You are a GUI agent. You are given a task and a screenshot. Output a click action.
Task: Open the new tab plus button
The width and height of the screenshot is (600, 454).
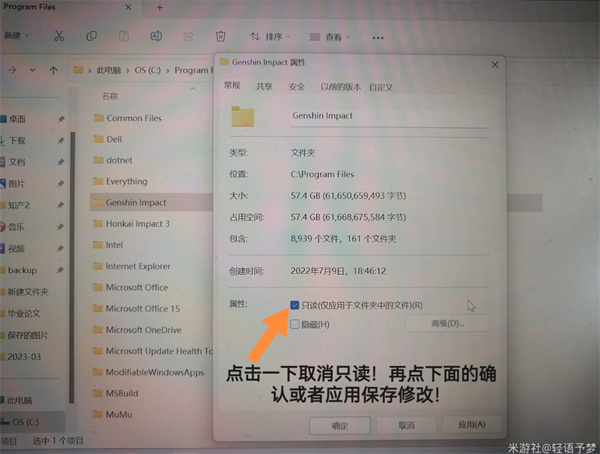tap(160, 8)
